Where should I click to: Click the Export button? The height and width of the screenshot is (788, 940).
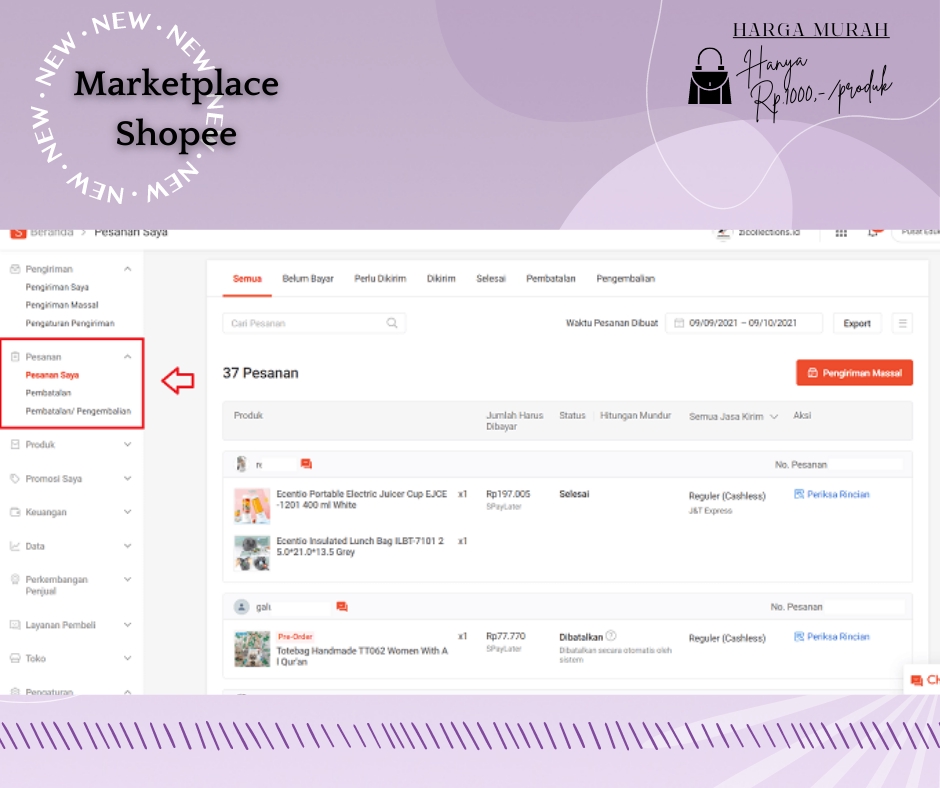pyautogui.click(x=857, y=323)
